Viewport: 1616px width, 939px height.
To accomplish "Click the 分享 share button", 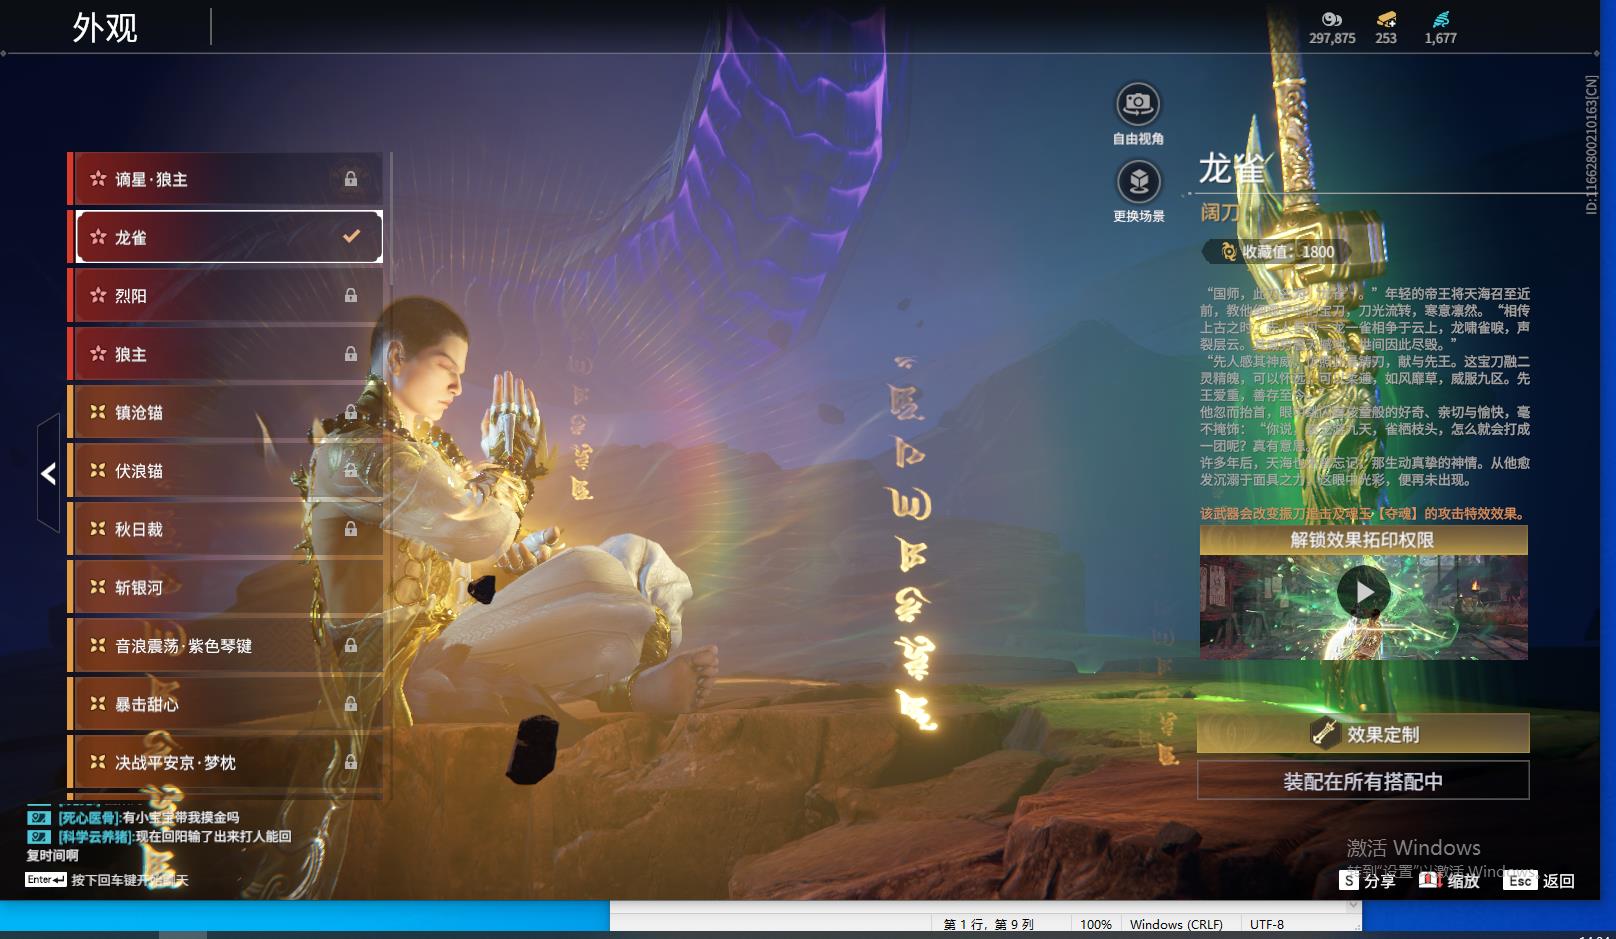I will 1368,880.
